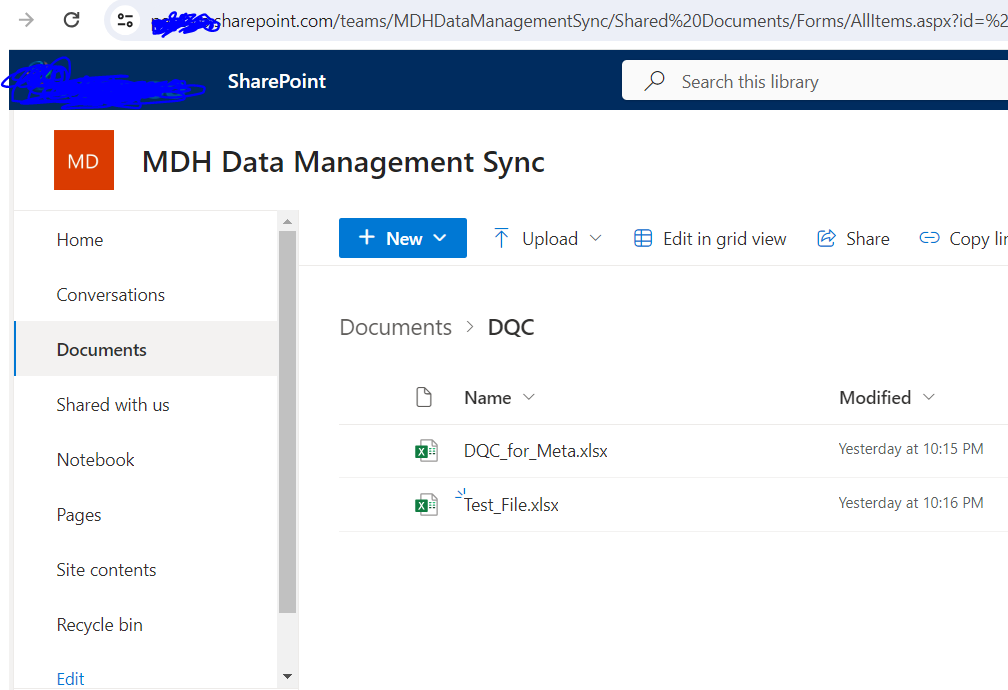Click the left navigation scrollbar thumb
Screen dimensions: 1008x690
(x=287, y=422)
